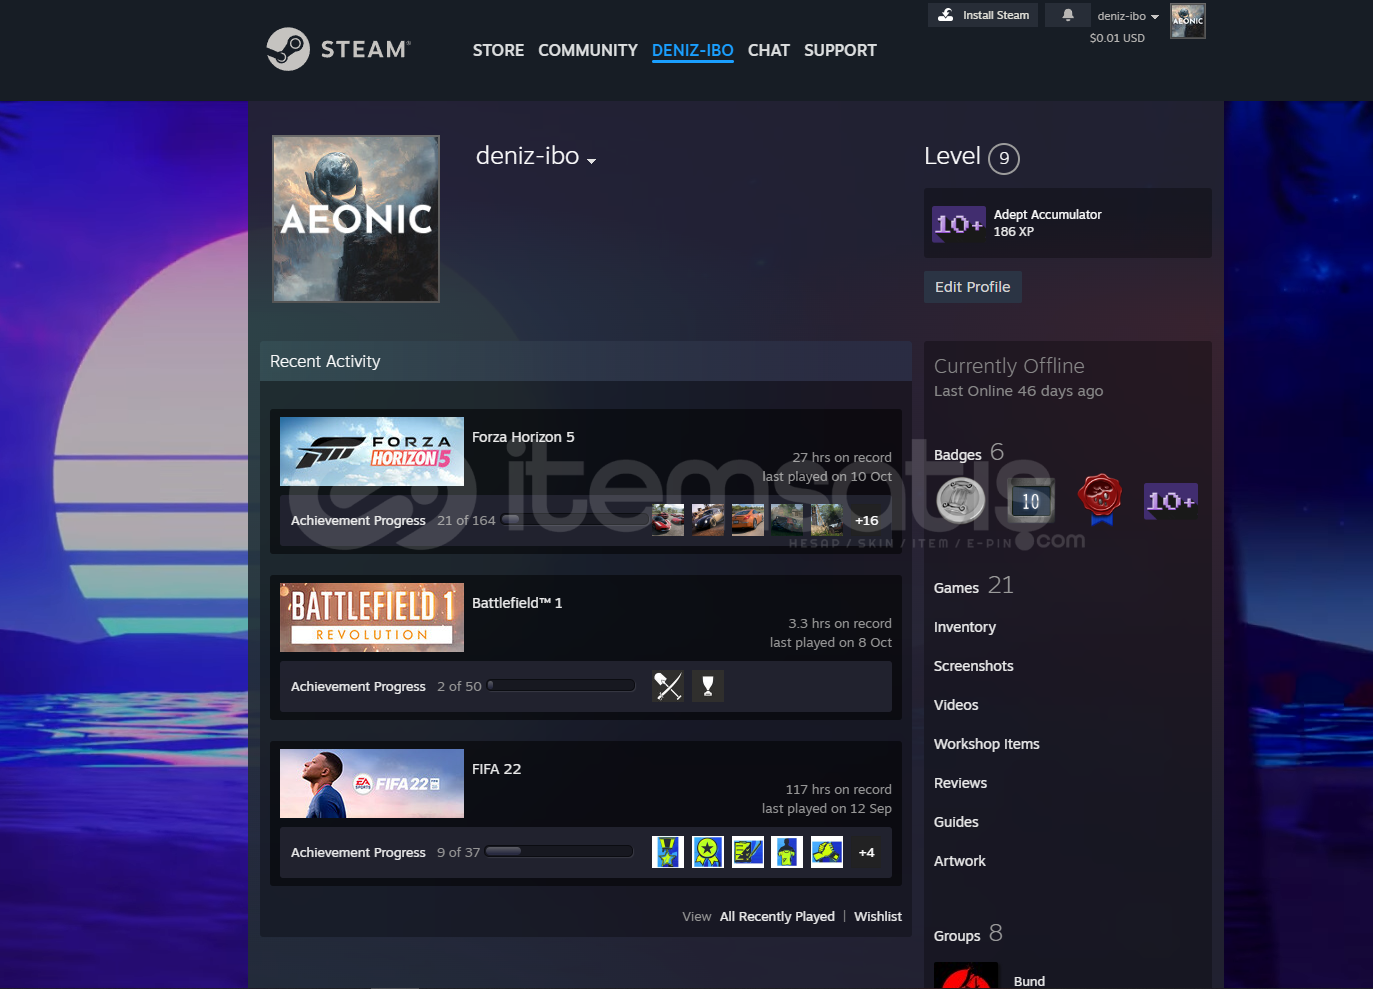Open the Workshop Items link
The height and width of the screenshot is (989, 1373).
pyautogui.click(x=987, y=744)
